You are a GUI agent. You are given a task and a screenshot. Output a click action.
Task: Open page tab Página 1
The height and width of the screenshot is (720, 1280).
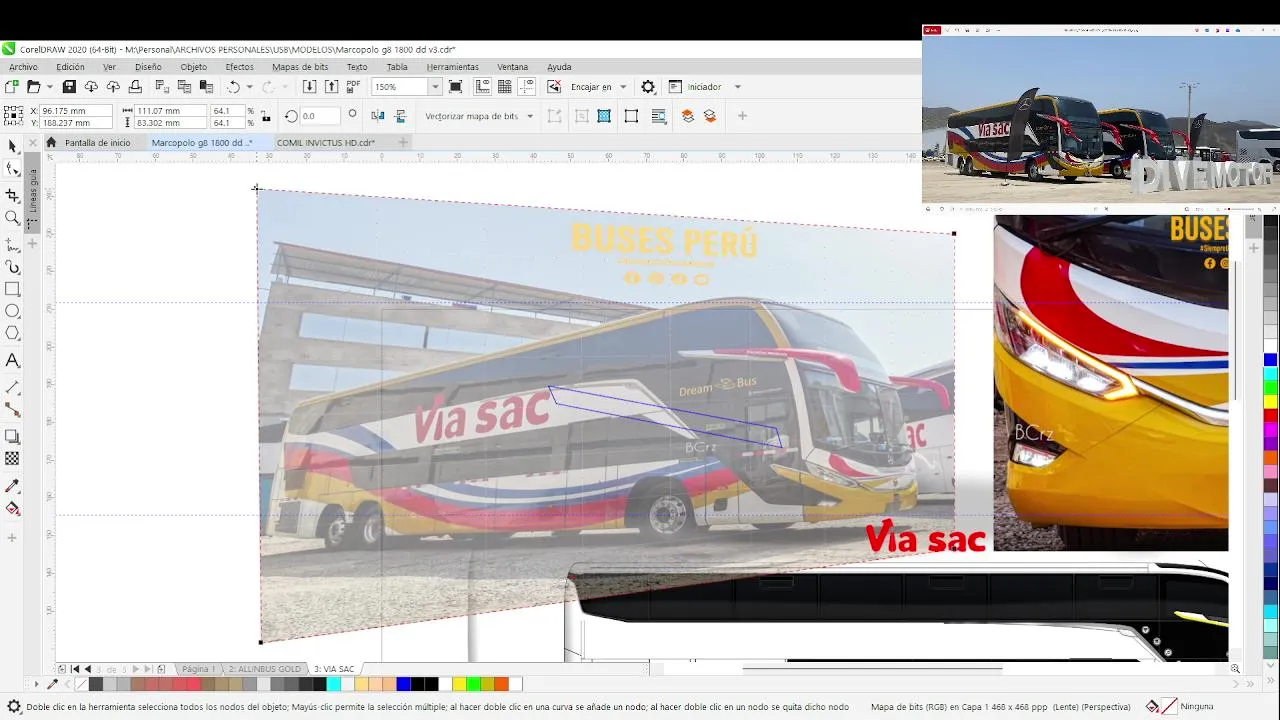coord(197,669)
